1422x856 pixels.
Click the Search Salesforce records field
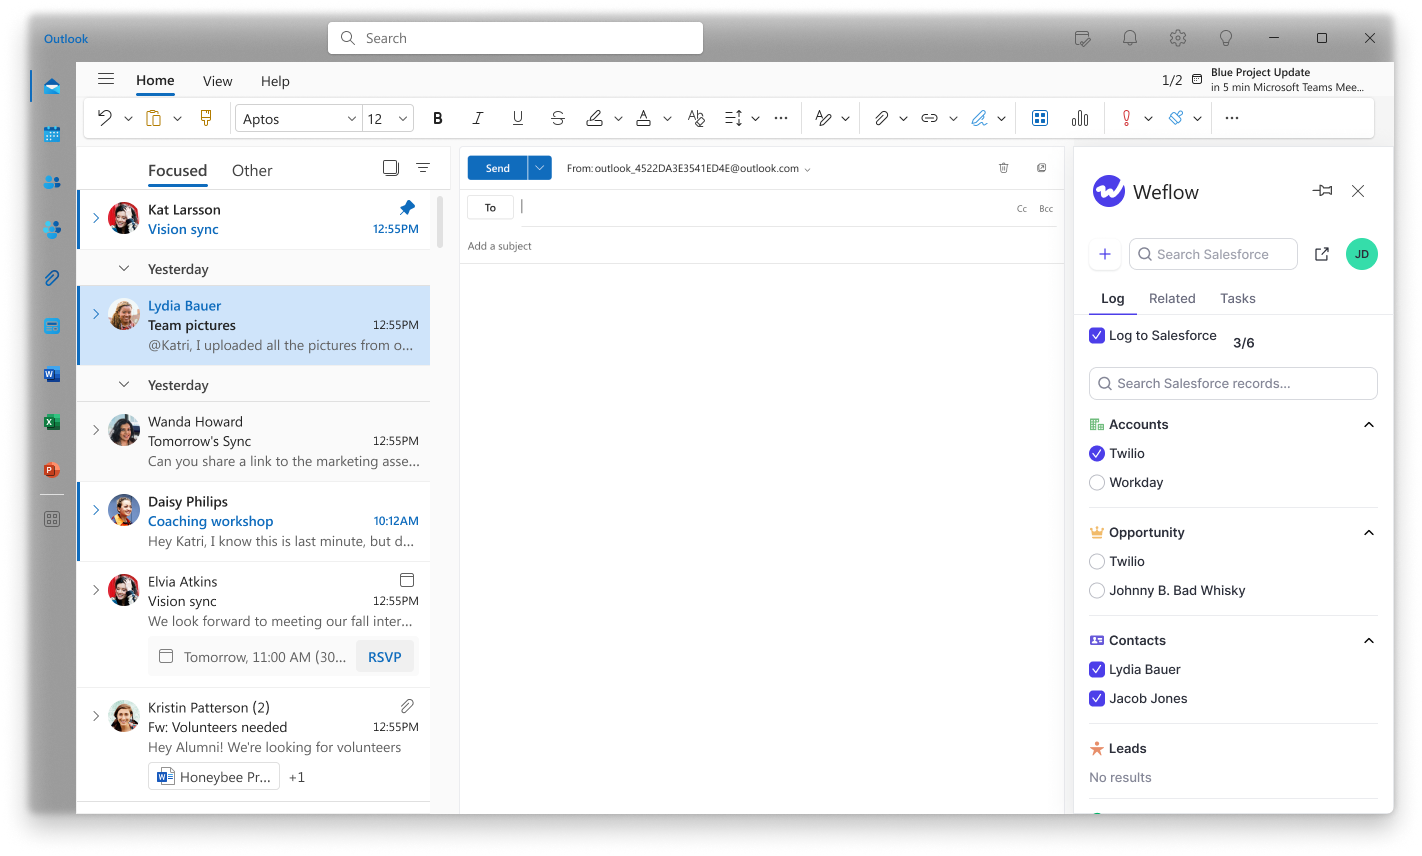pos(1233,383)
